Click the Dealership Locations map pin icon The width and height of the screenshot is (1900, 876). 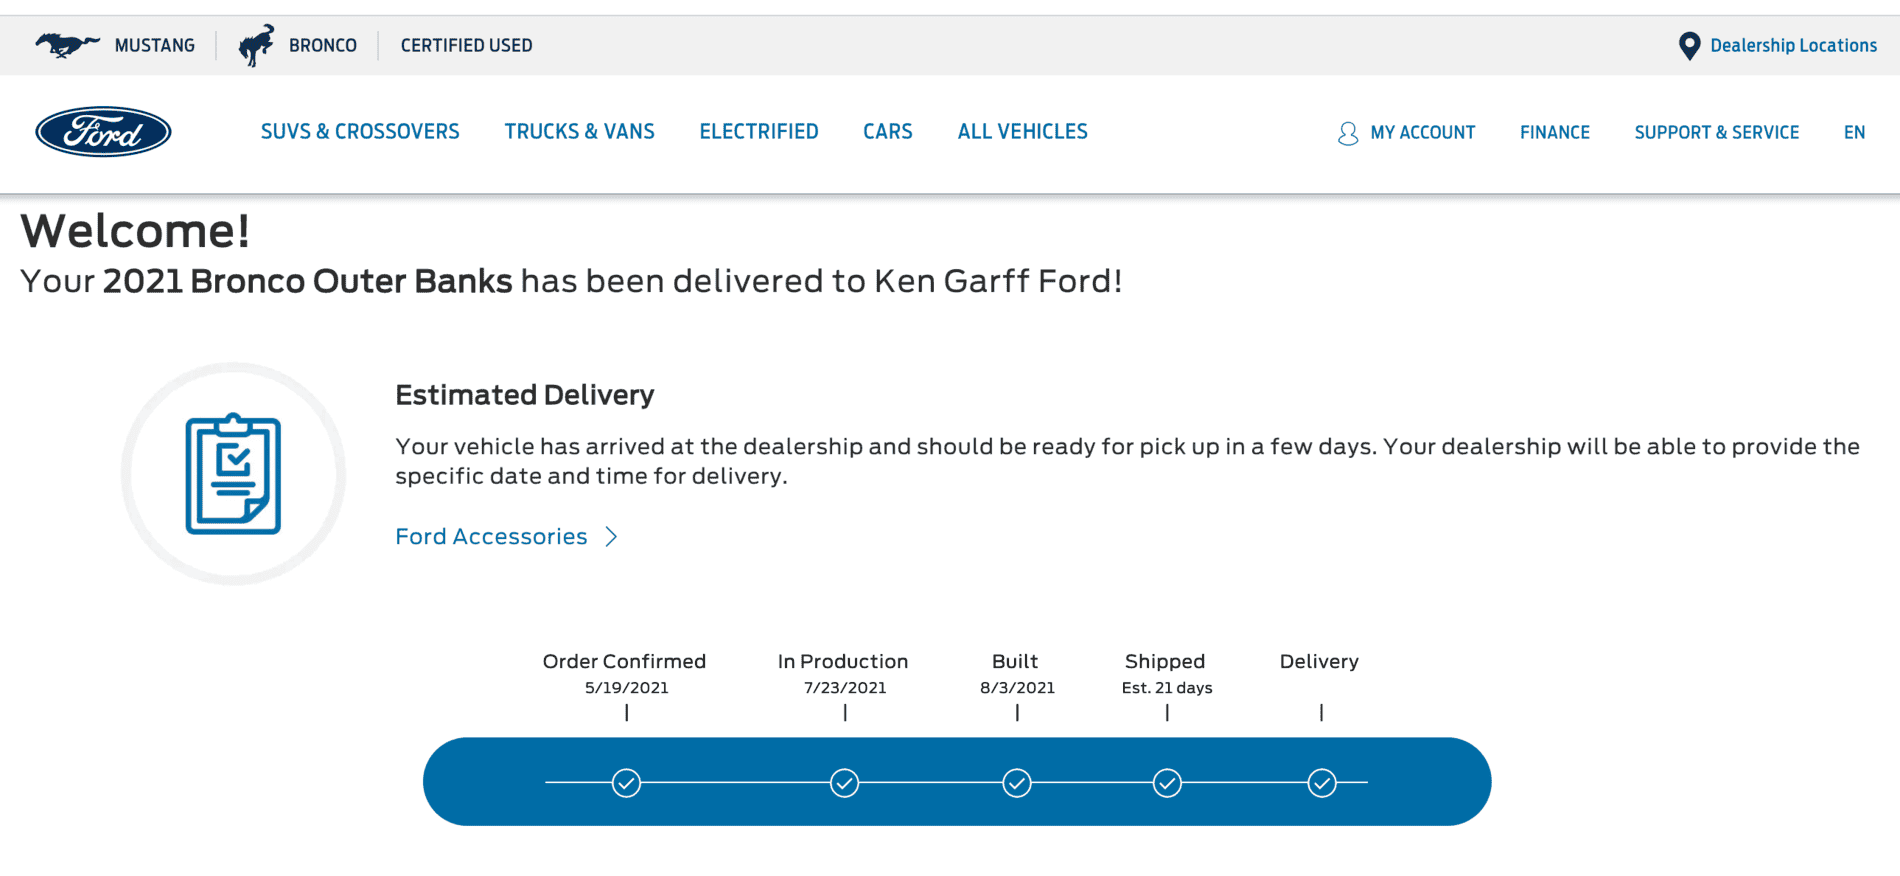click(1689, 46)
